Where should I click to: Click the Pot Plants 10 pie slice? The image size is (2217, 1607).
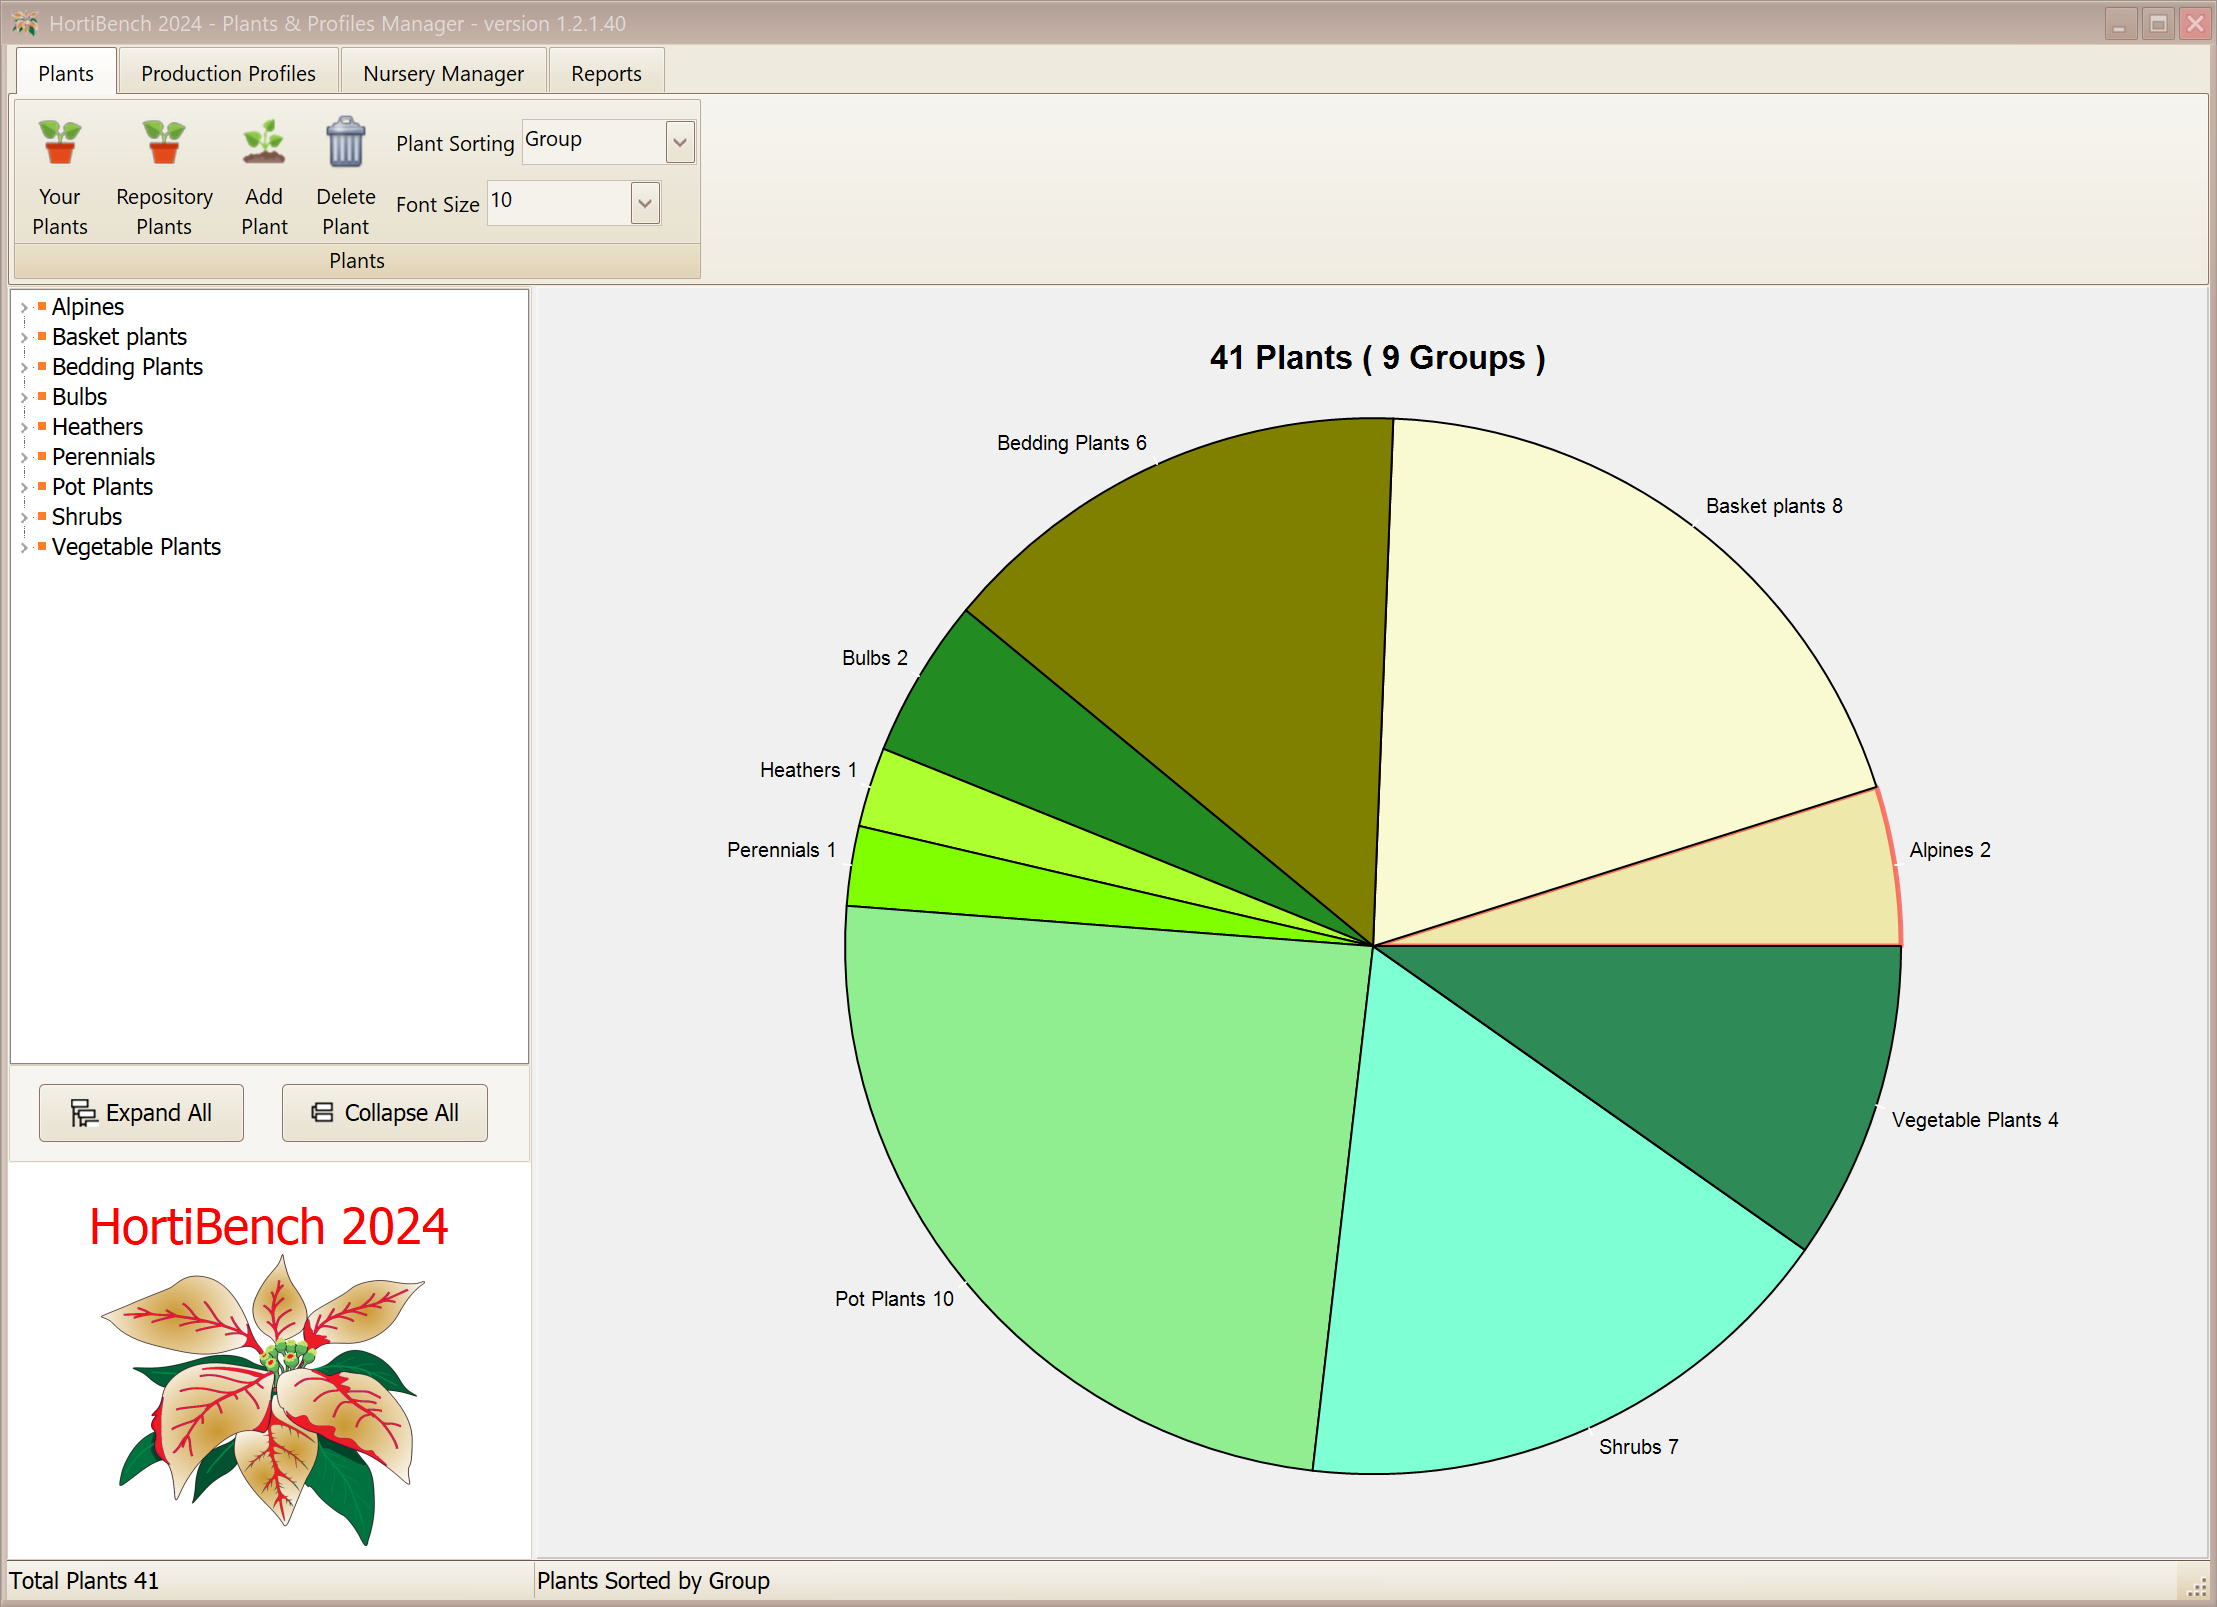coord(1100,1200)
